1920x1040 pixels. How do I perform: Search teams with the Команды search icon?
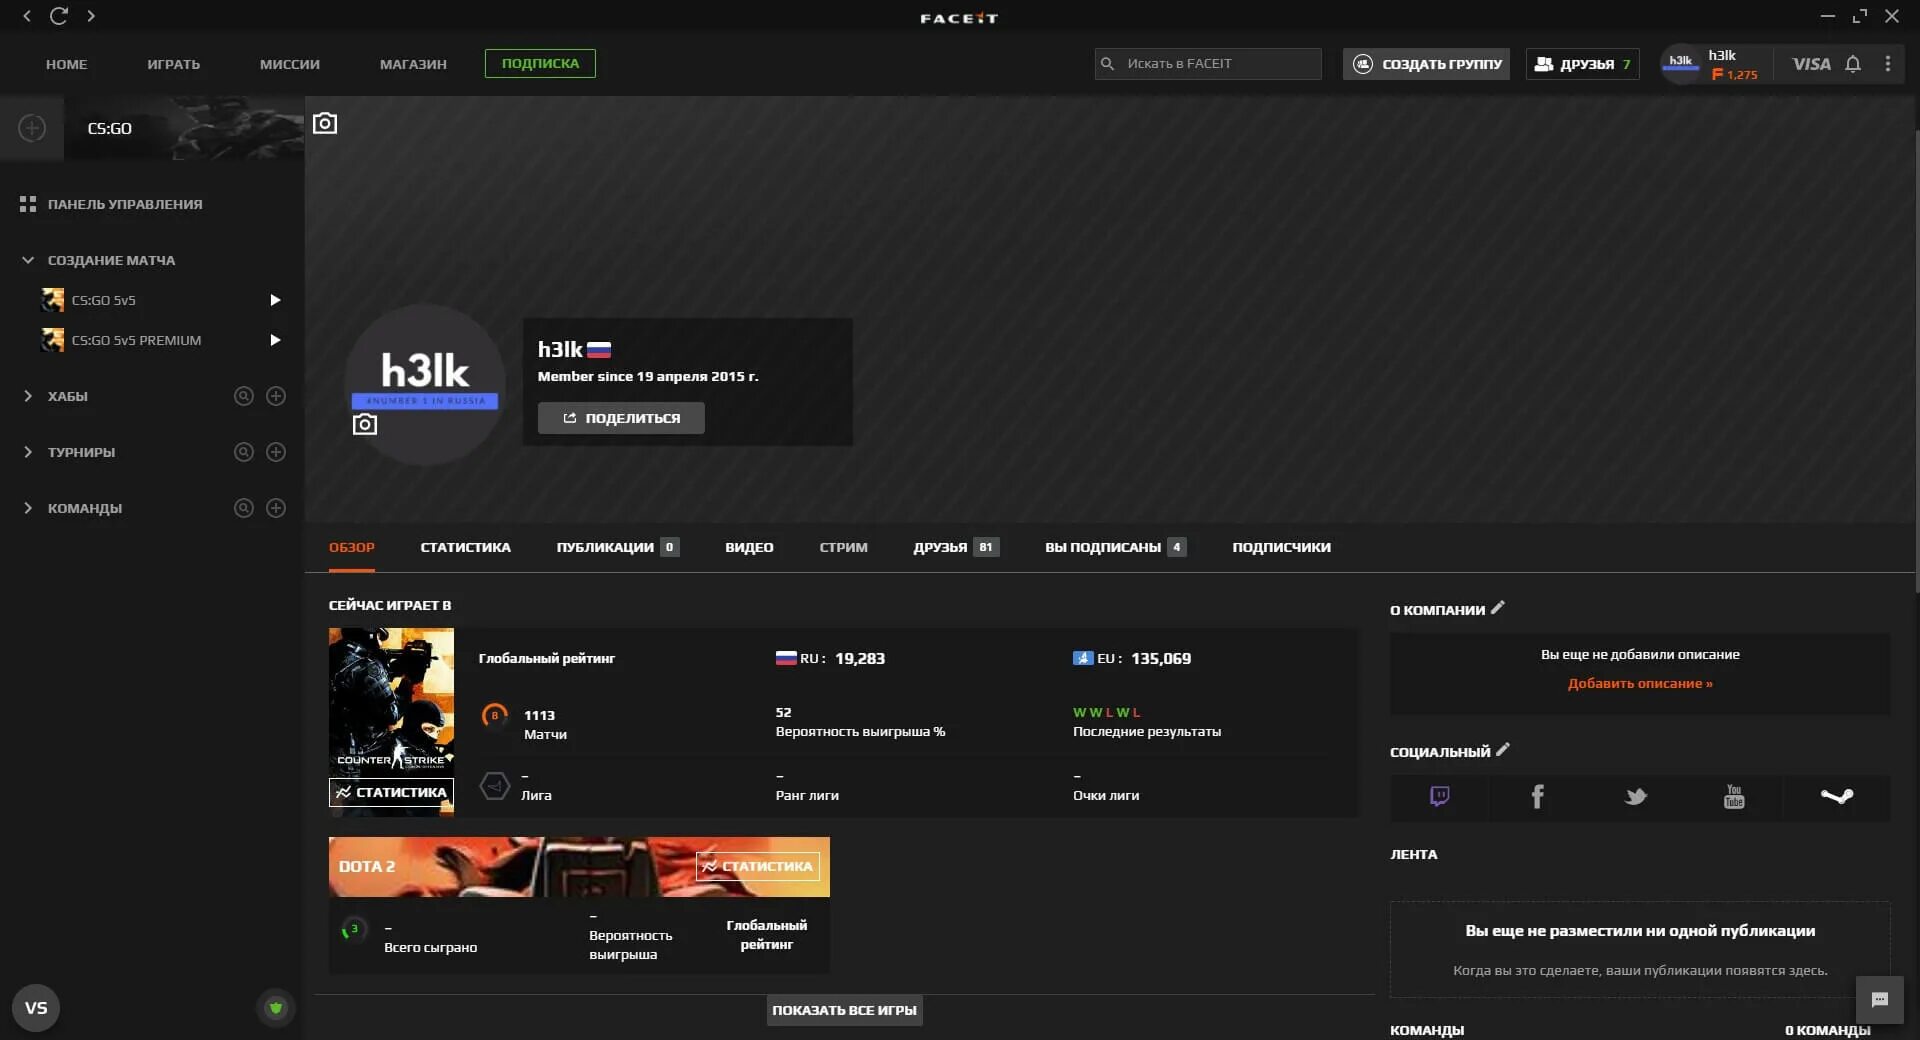244,508
